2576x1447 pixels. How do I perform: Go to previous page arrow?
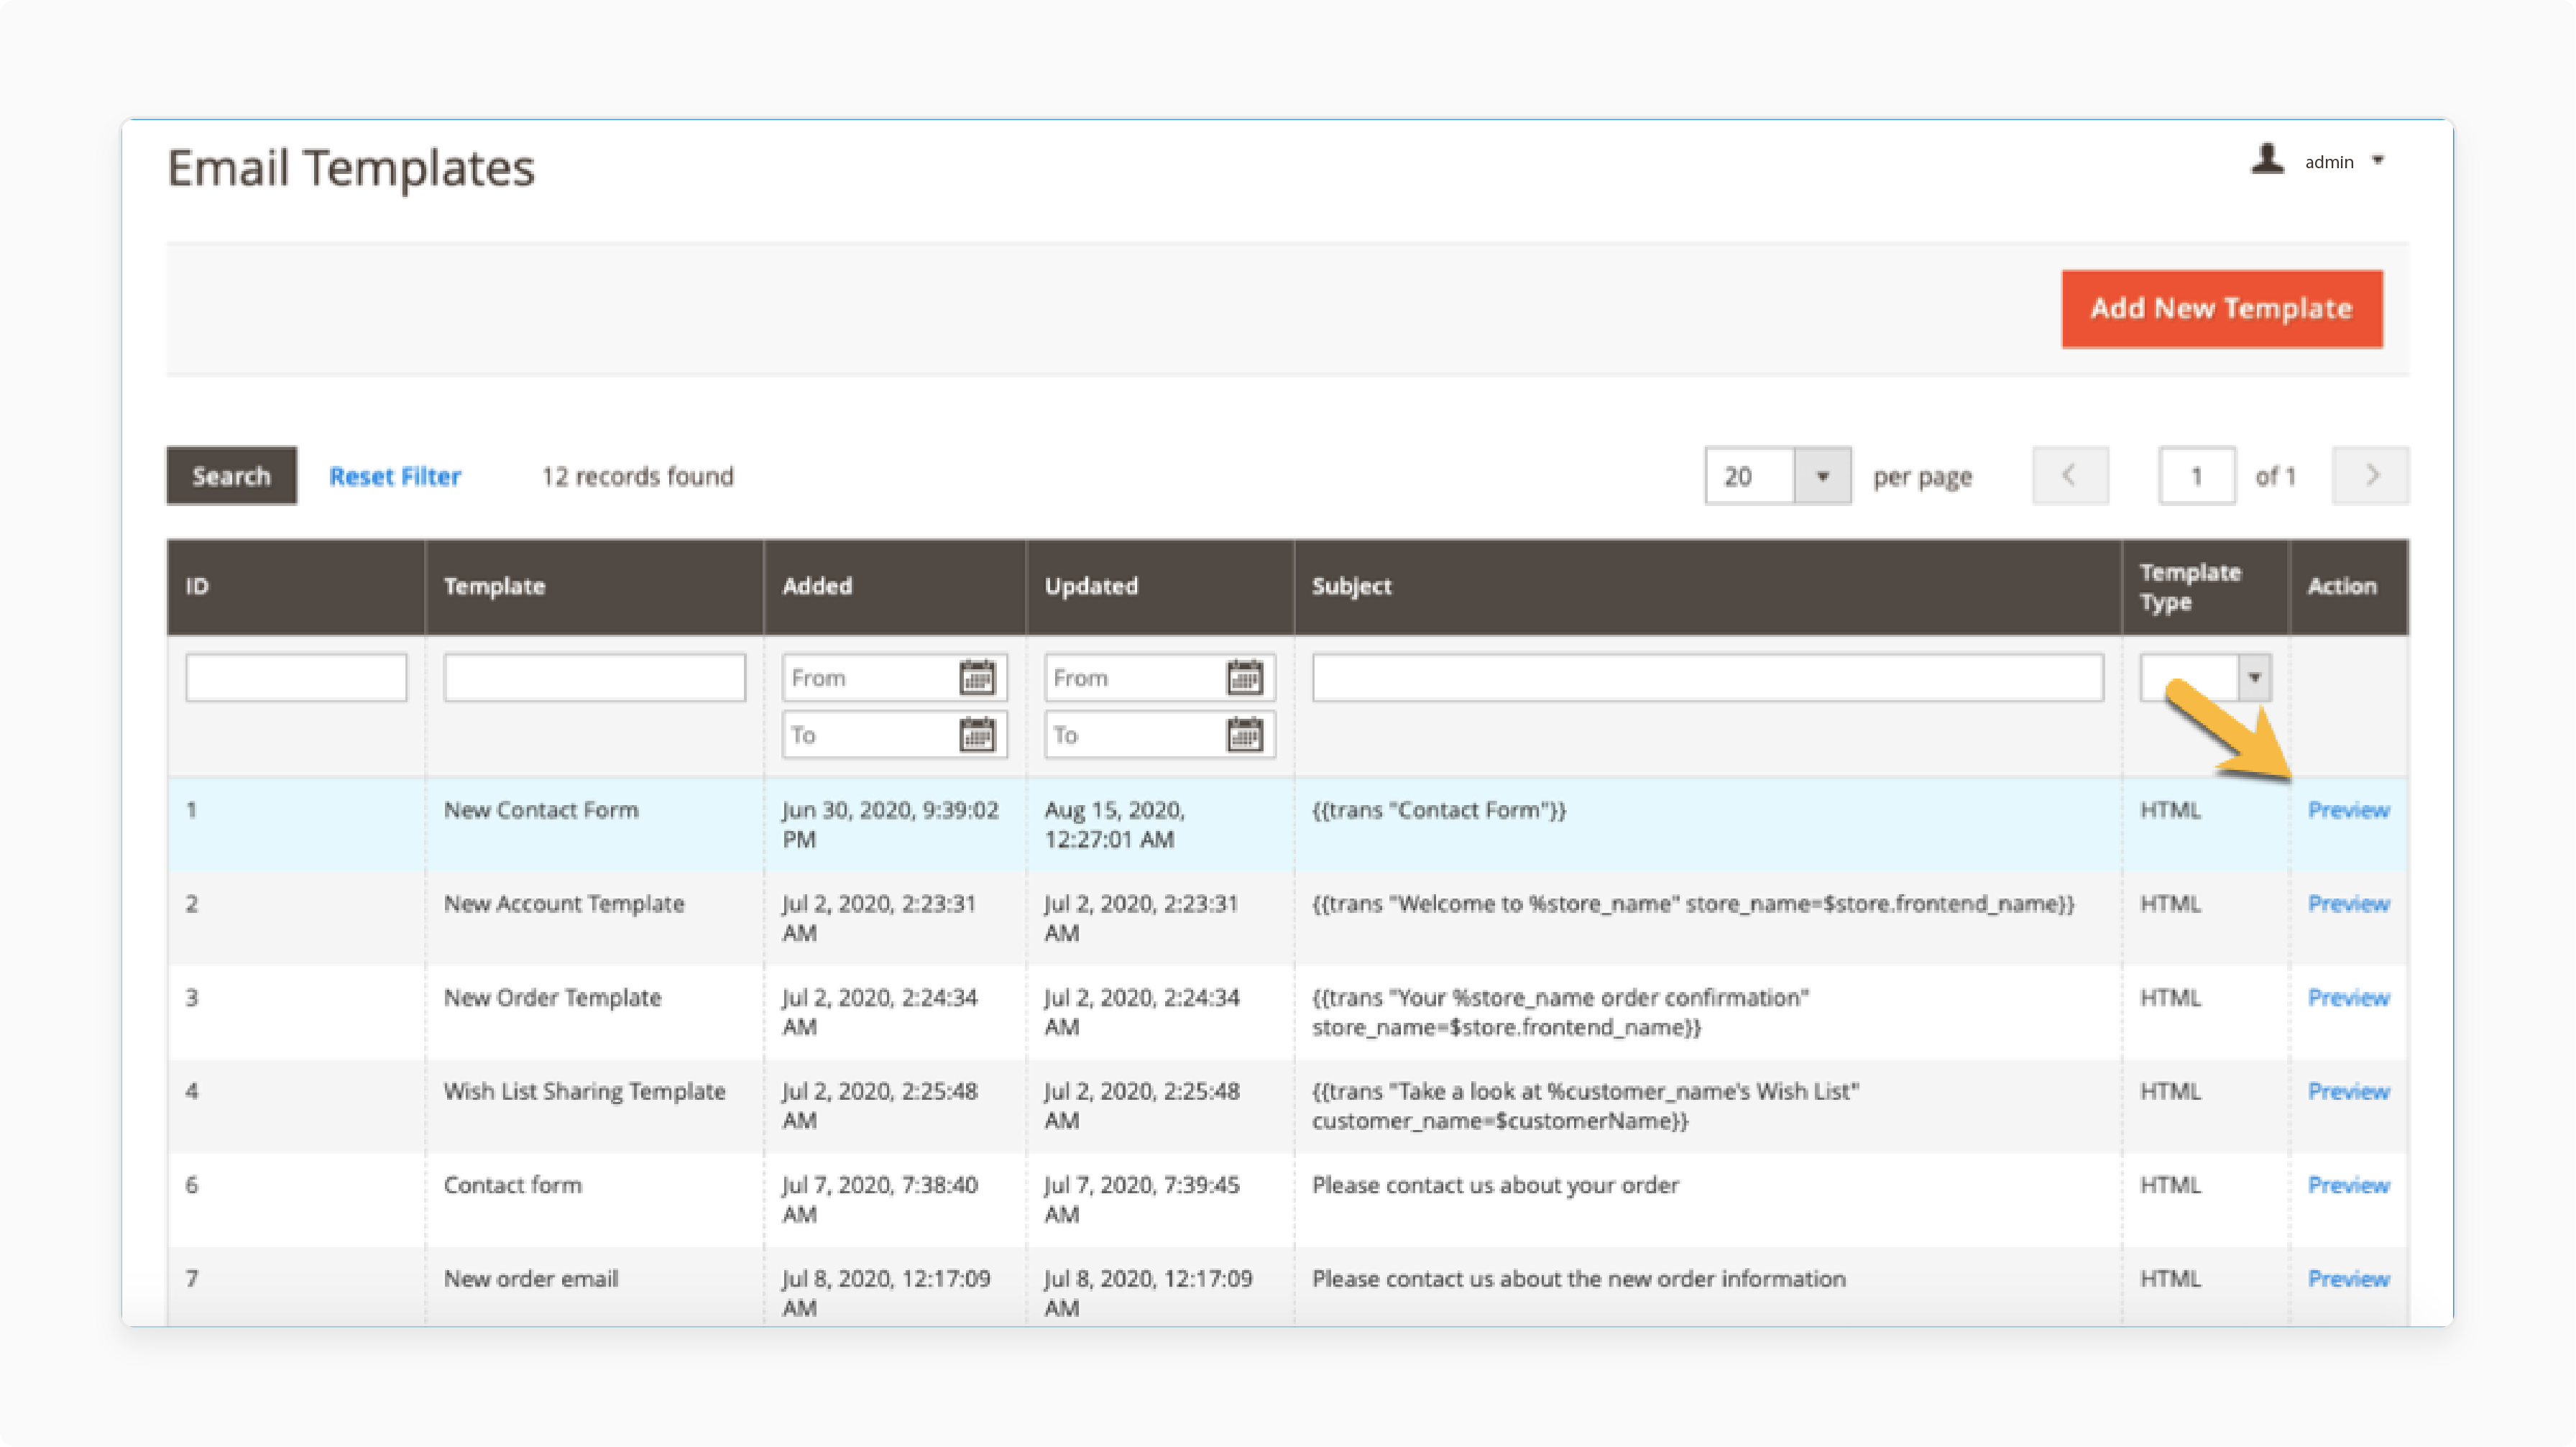point(2070,476)
